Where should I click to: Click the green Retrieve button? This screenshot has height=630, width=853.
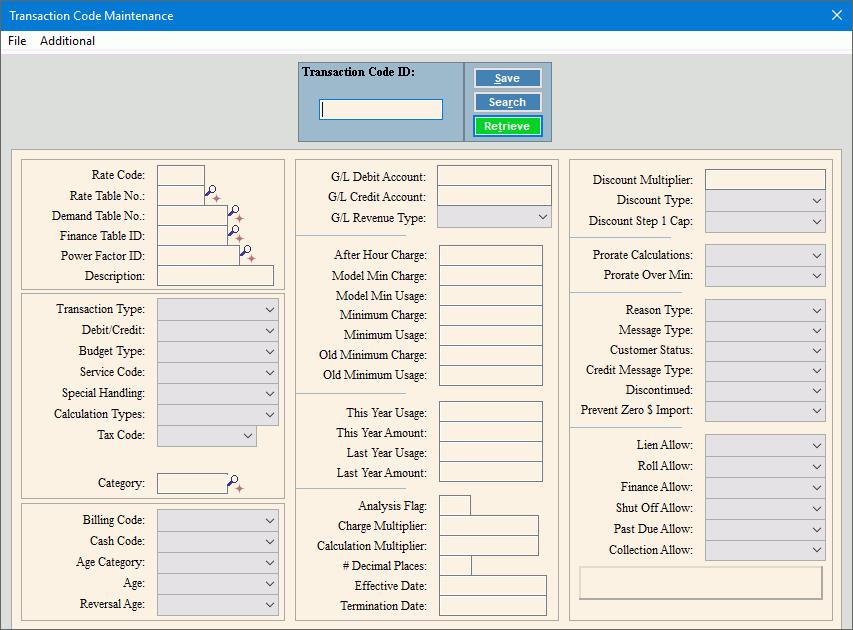[x=508, y=126]
